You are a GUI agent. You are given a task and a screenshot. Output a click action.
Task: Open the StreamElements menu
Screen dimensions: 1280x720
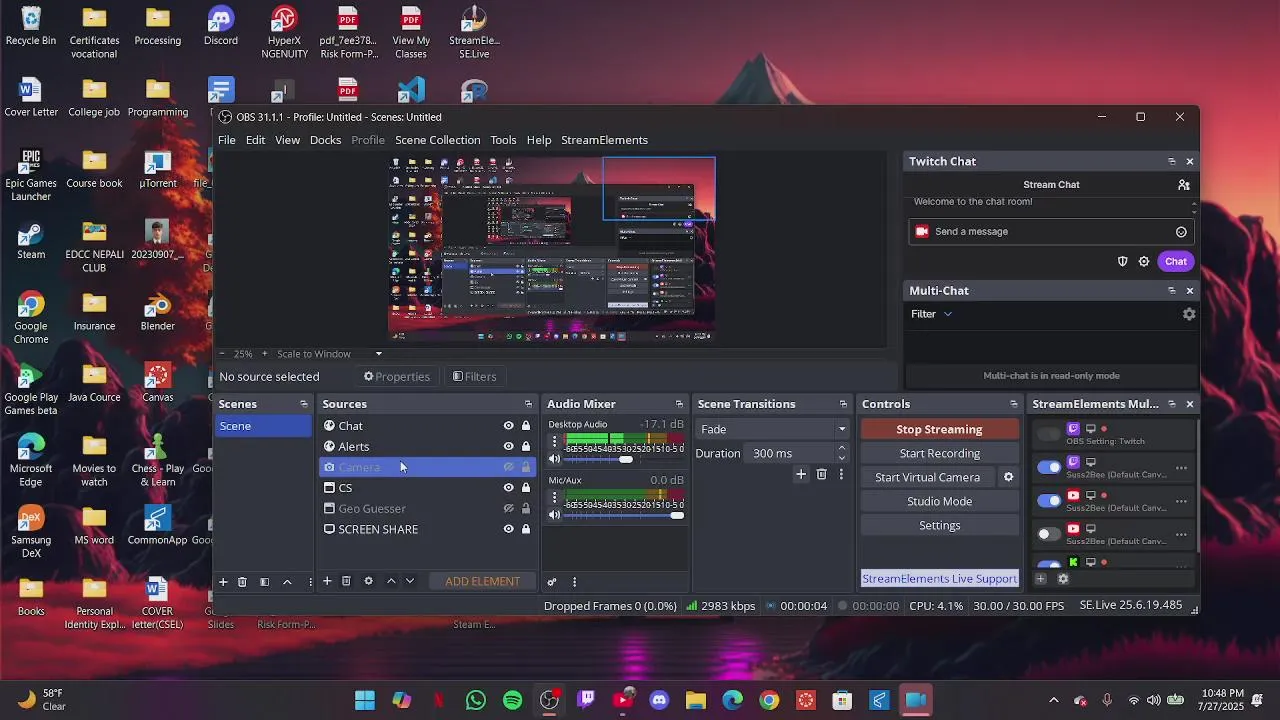(x=604, y=140)
